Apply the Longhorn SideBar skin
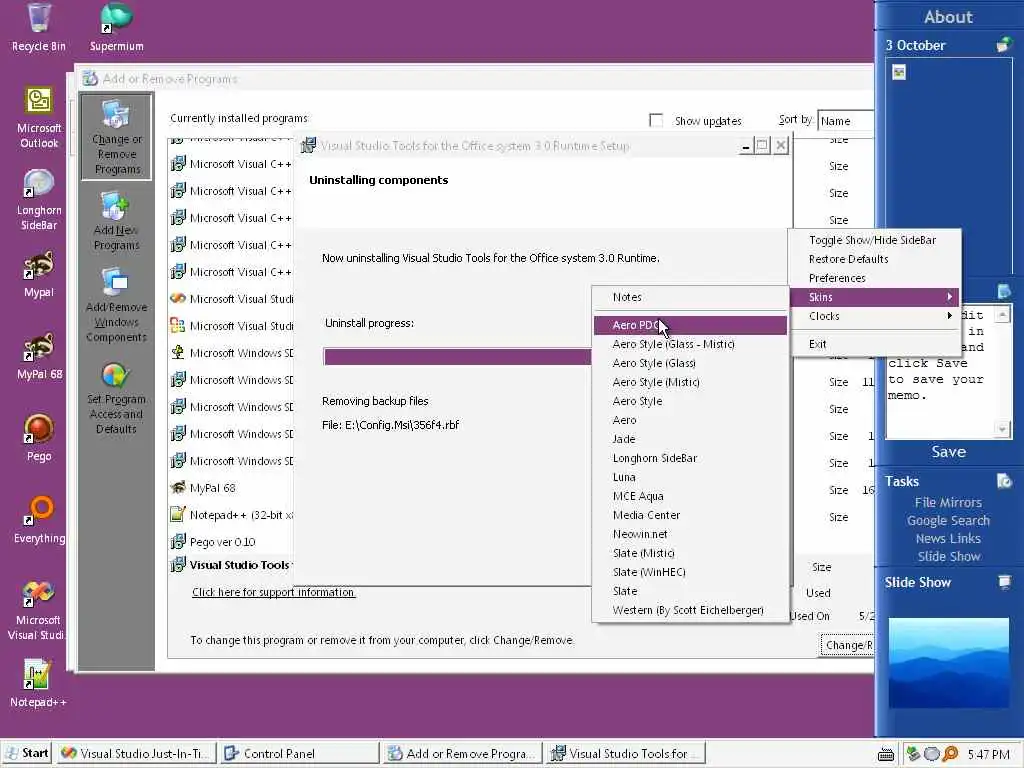The height and width of the screenshot is (768, 1024). pos(690,458)
